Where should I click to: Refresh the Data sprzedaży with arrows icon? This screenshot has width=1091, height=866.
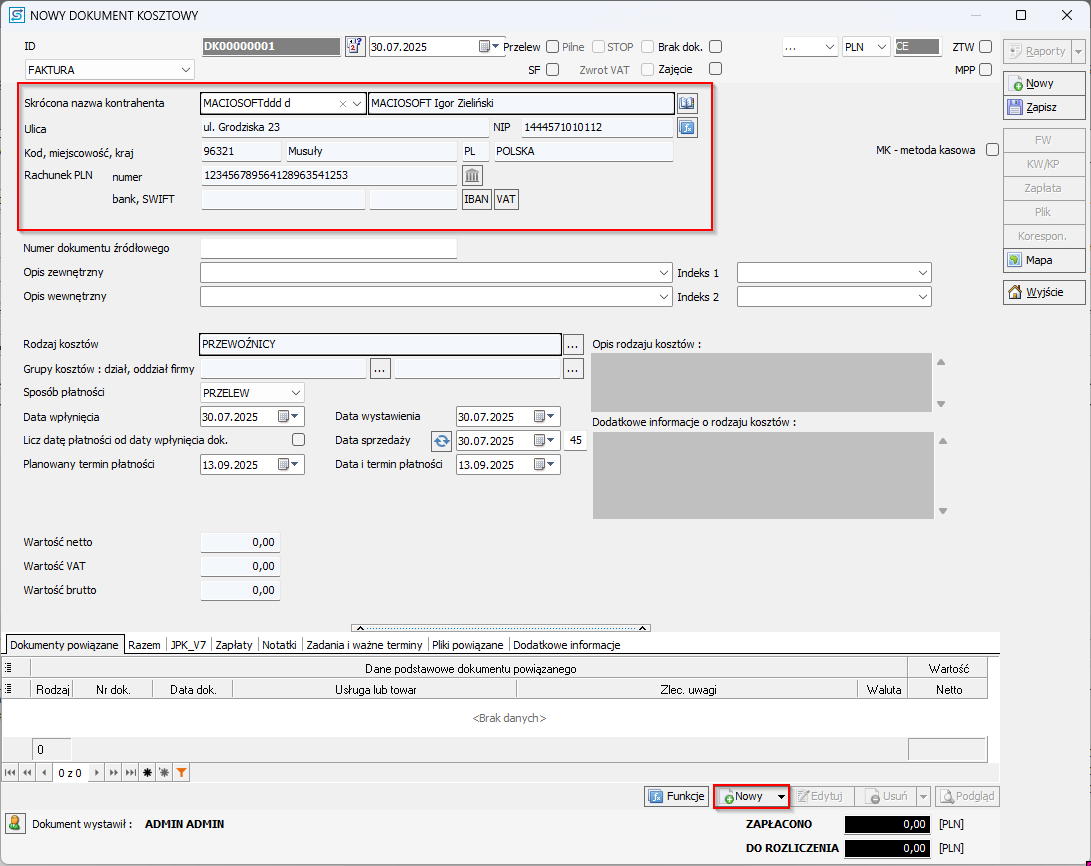click(441, 441)
